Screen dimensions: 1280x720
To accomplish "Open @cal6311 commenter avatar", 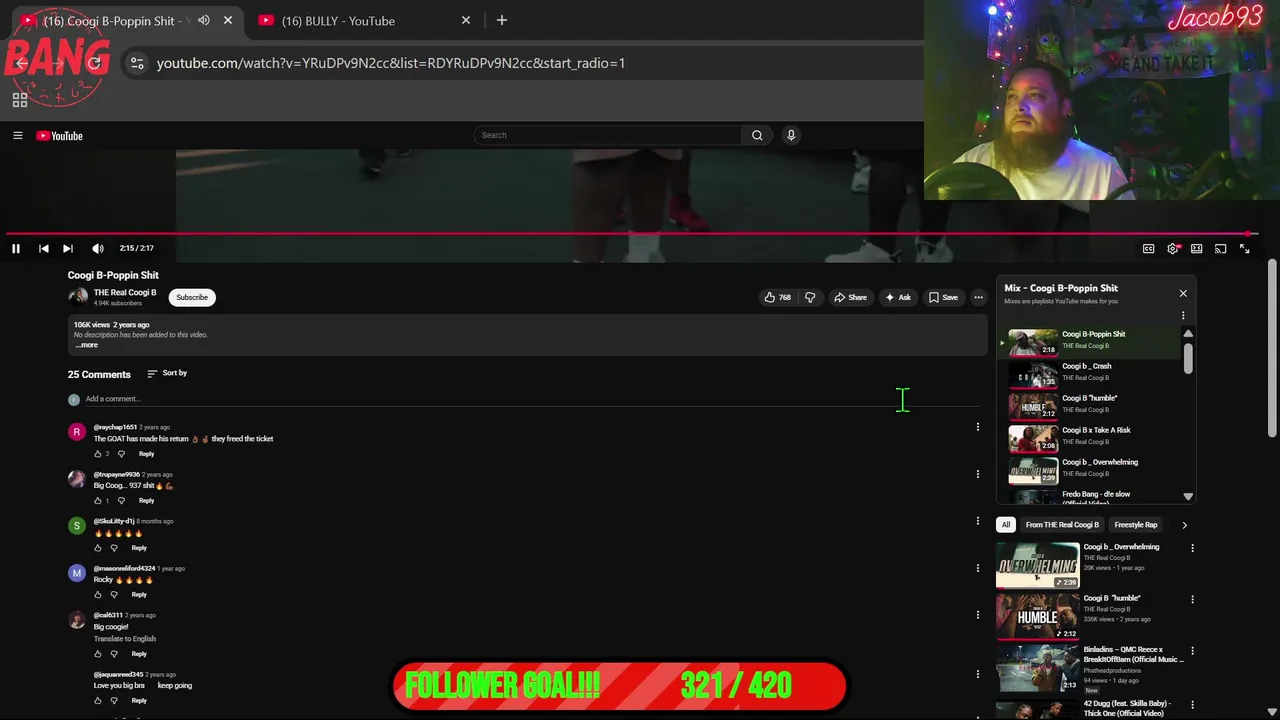I will tap(77, 620).
